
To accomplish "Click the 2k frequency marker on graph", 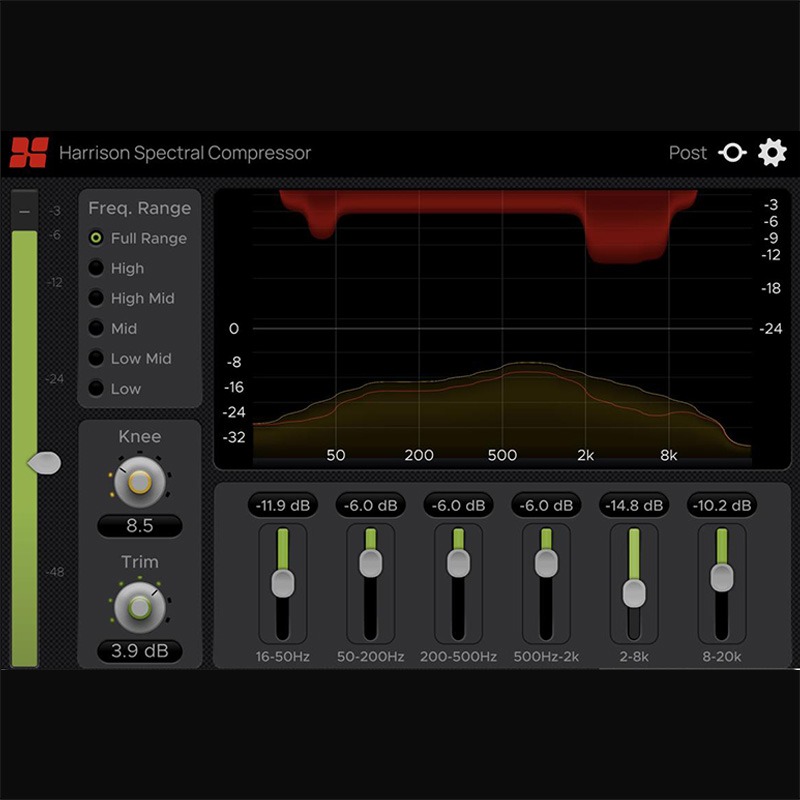I will [x=585, y=455].
